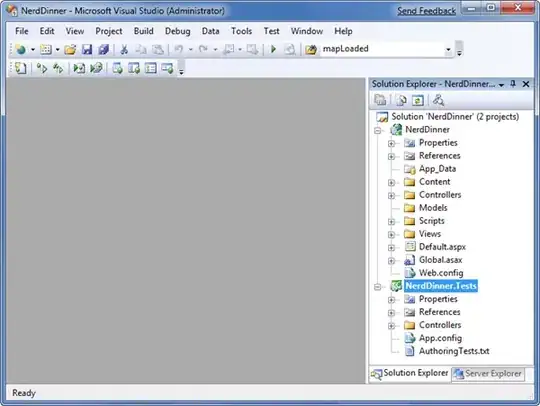
Task: Click Debug All Tests in Solution icon
Action: [x=96, y=68]
